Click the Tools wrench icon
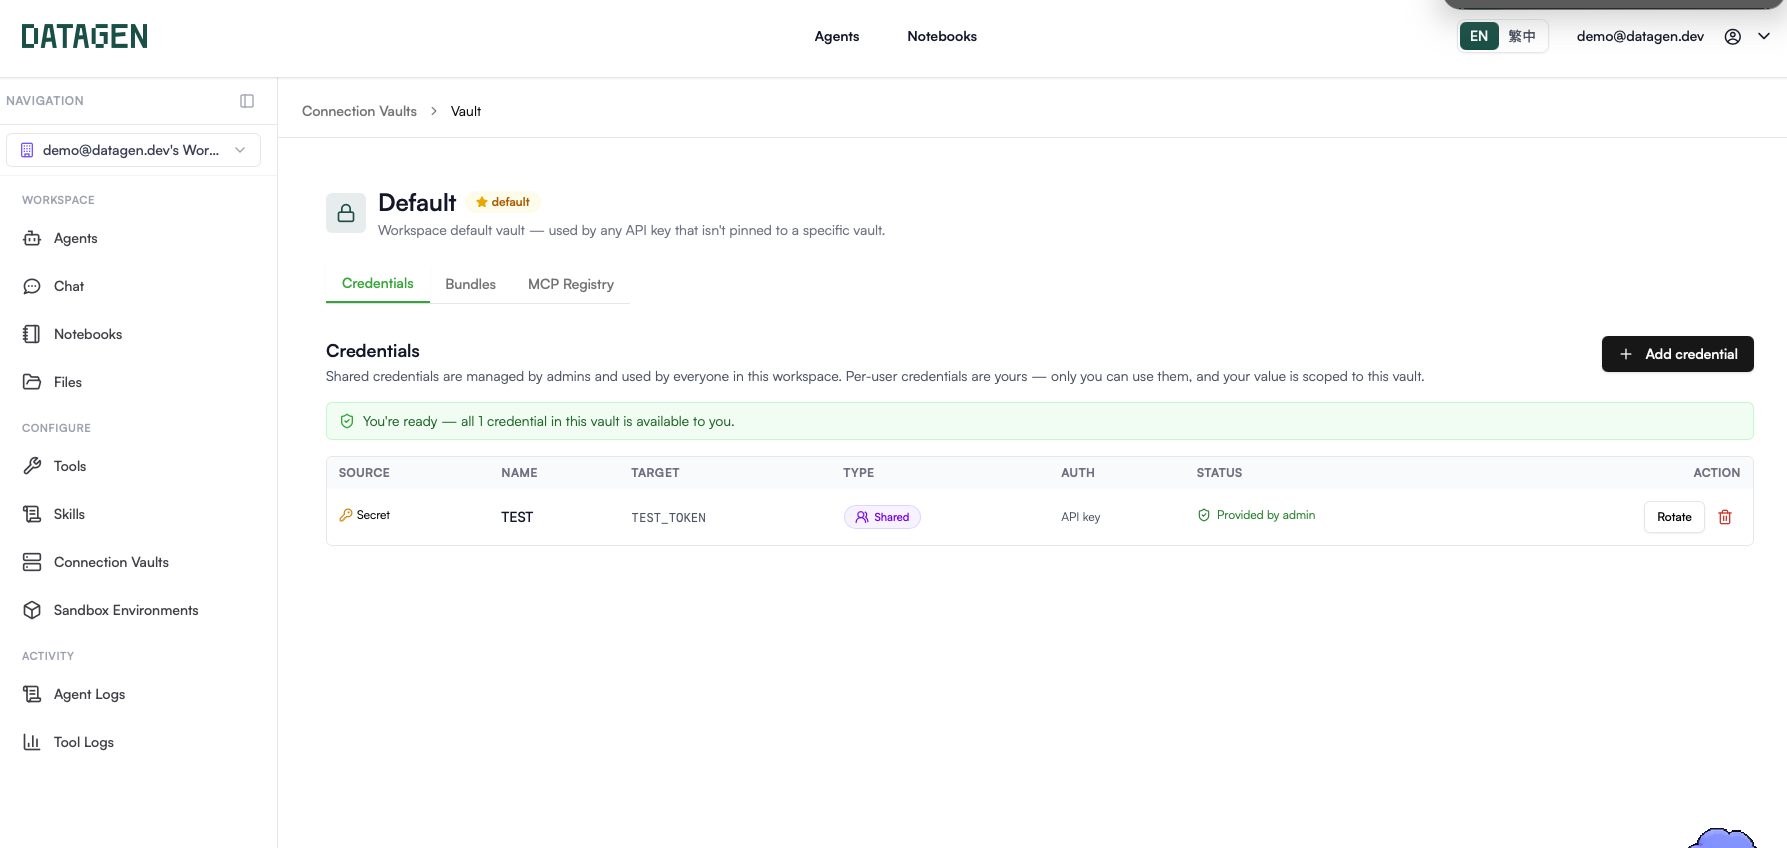1787x848 pixels. point(32,466)
